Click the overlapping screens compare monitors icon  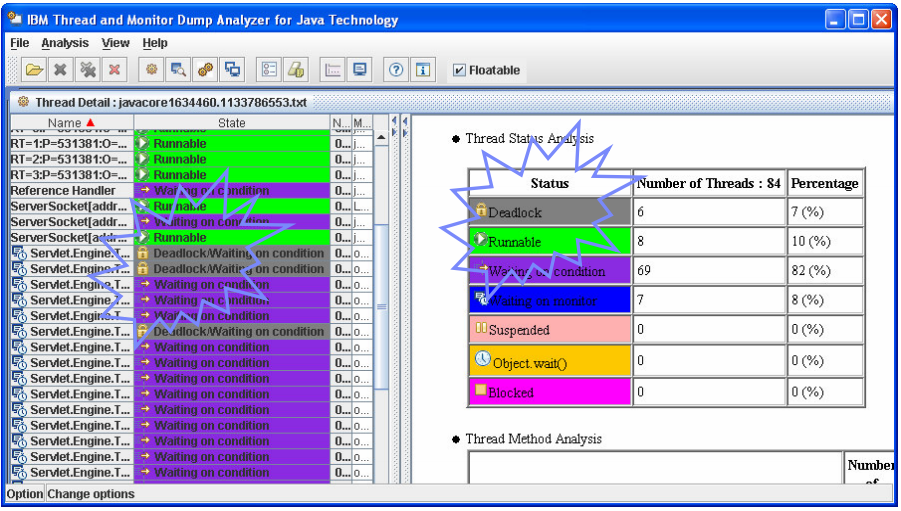(x=233, y=70)
